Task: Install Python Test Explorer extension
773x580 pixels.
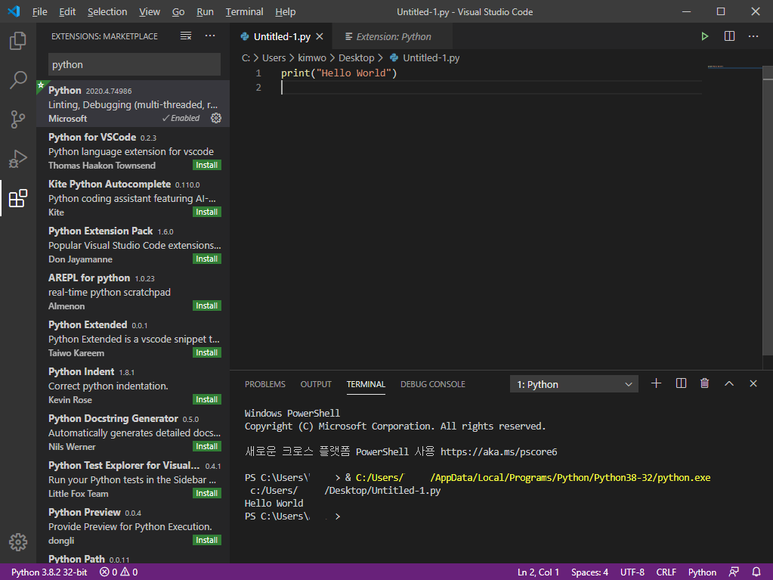Action: 207,493
